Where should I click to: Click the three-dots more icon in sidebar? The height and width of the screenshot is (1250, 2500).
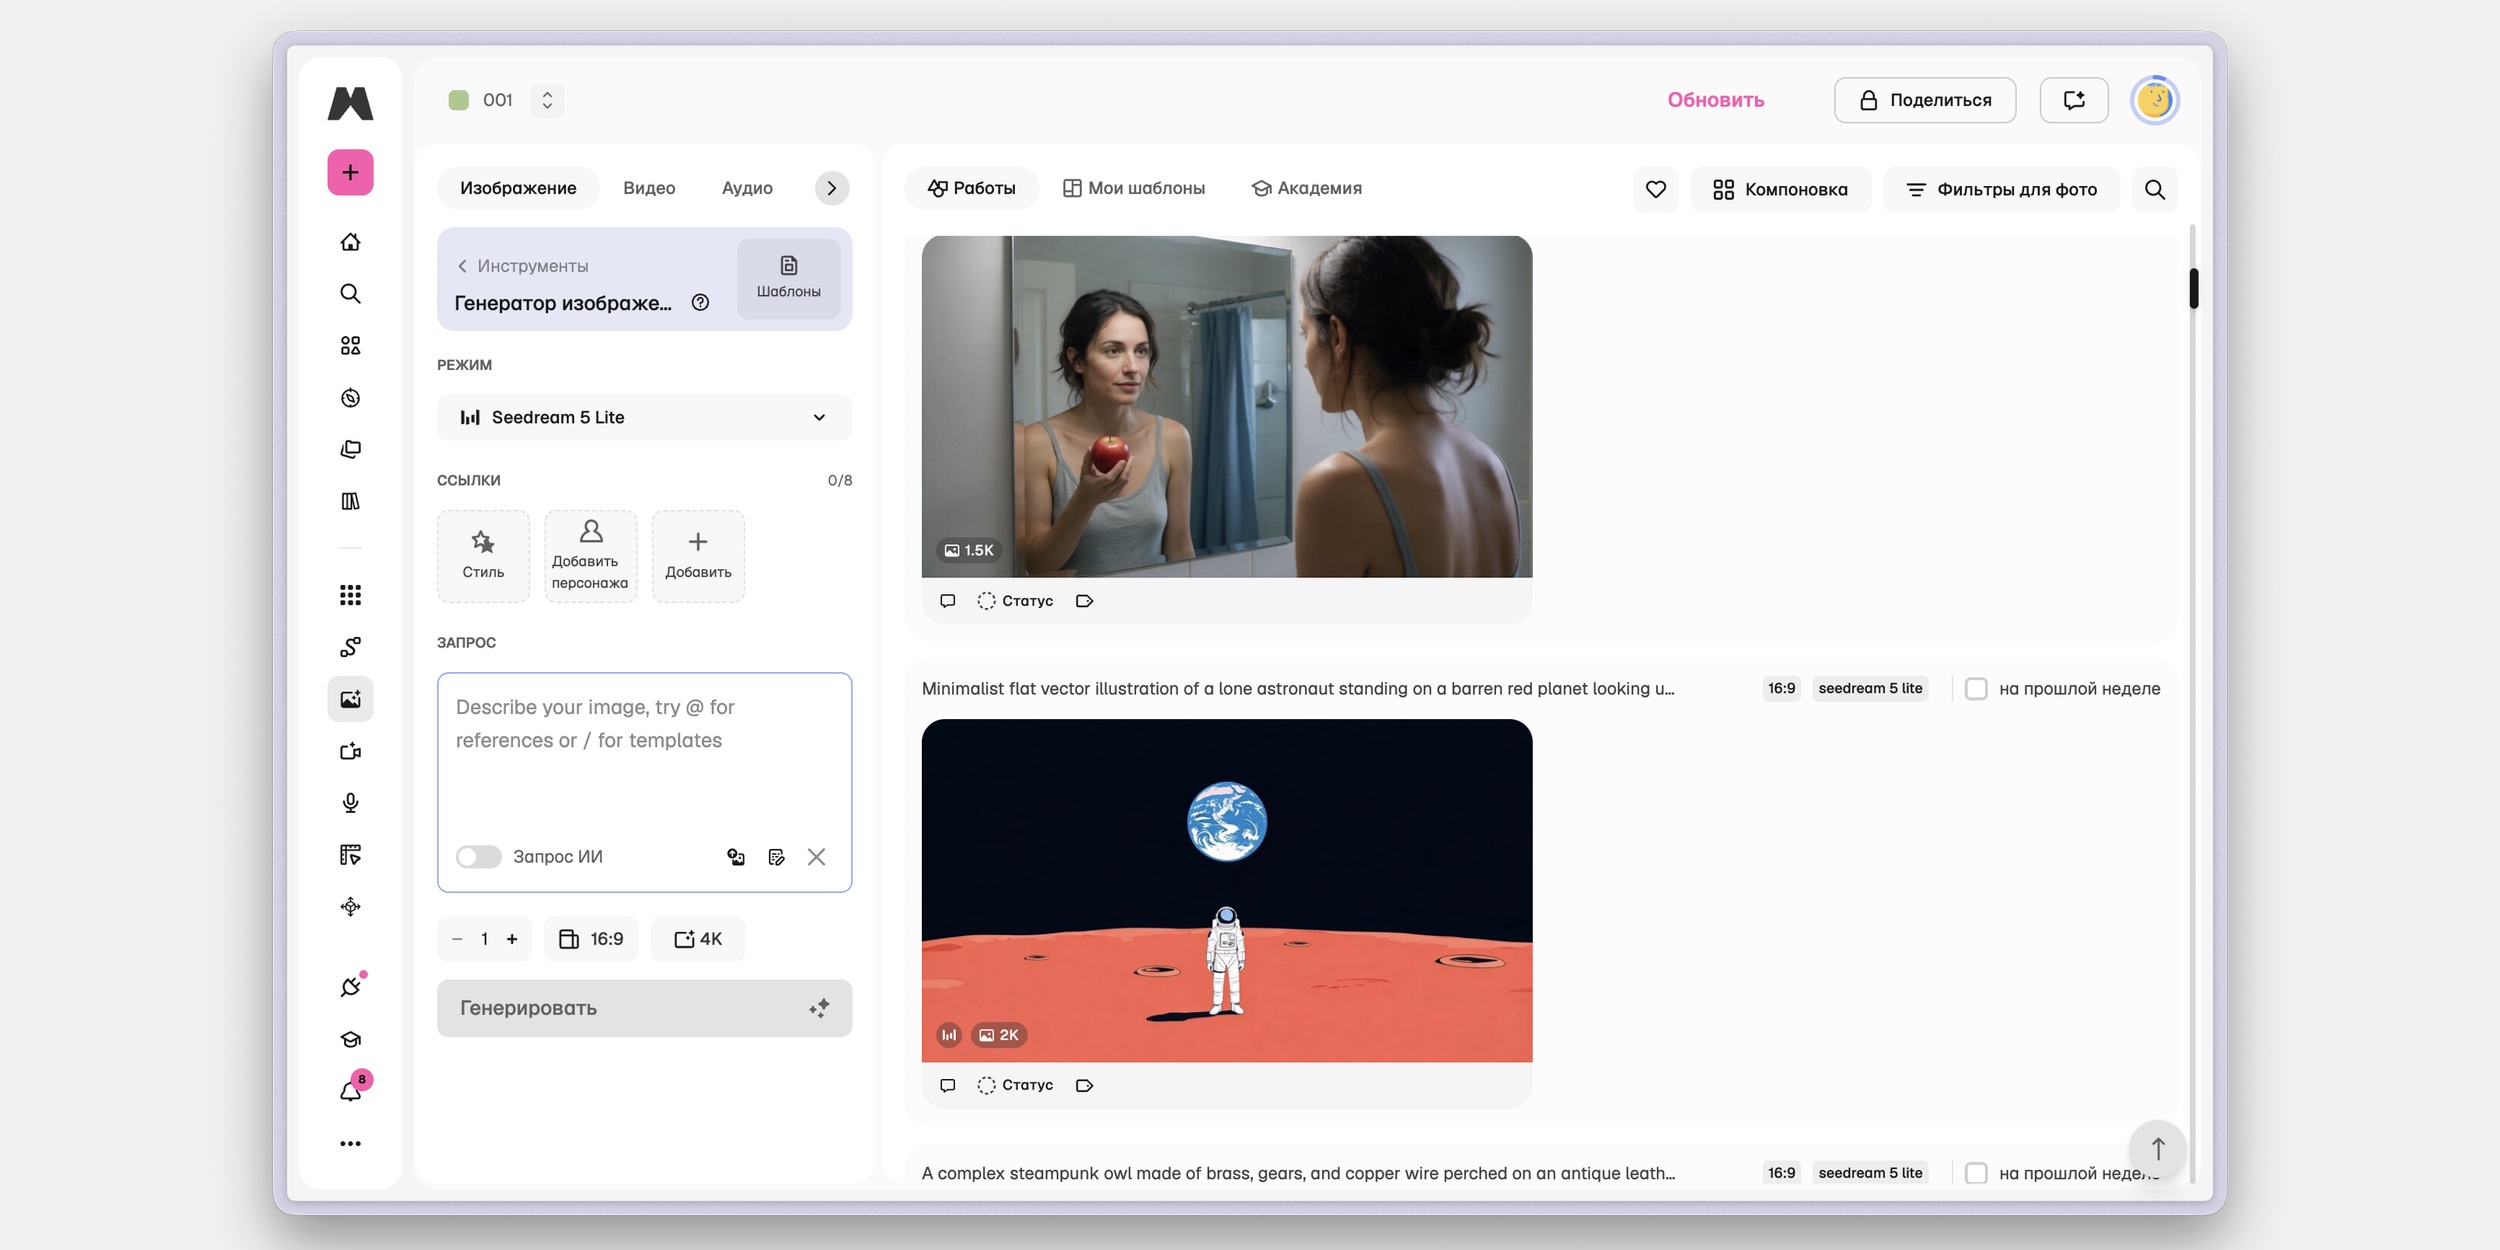tap(350, 1143)
